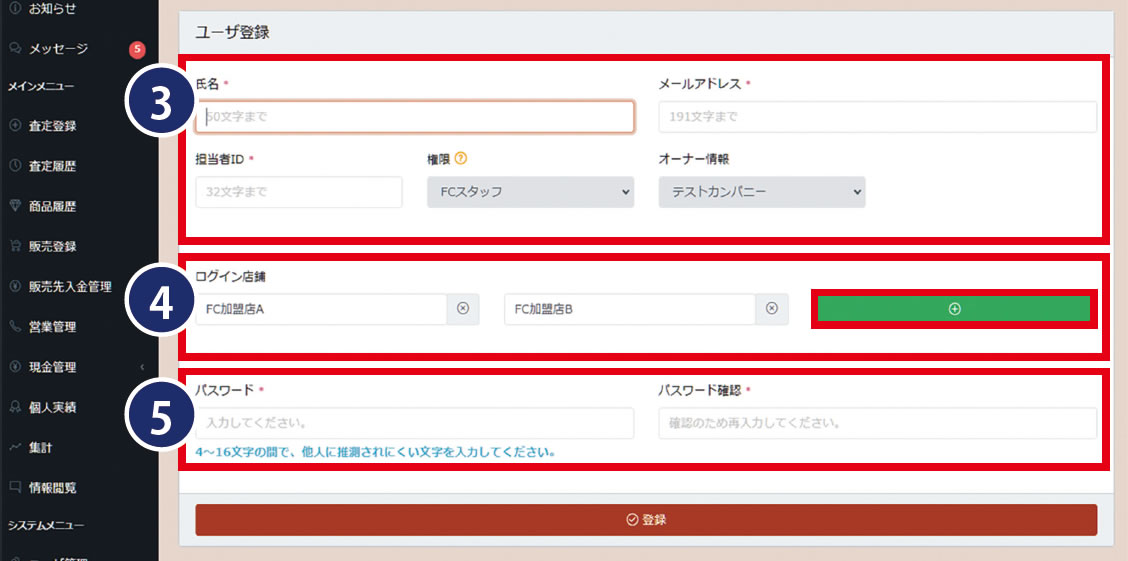Open 査定登録 in the sidebar
Viewport: 1128px width, 561px height.
point(52,126)
